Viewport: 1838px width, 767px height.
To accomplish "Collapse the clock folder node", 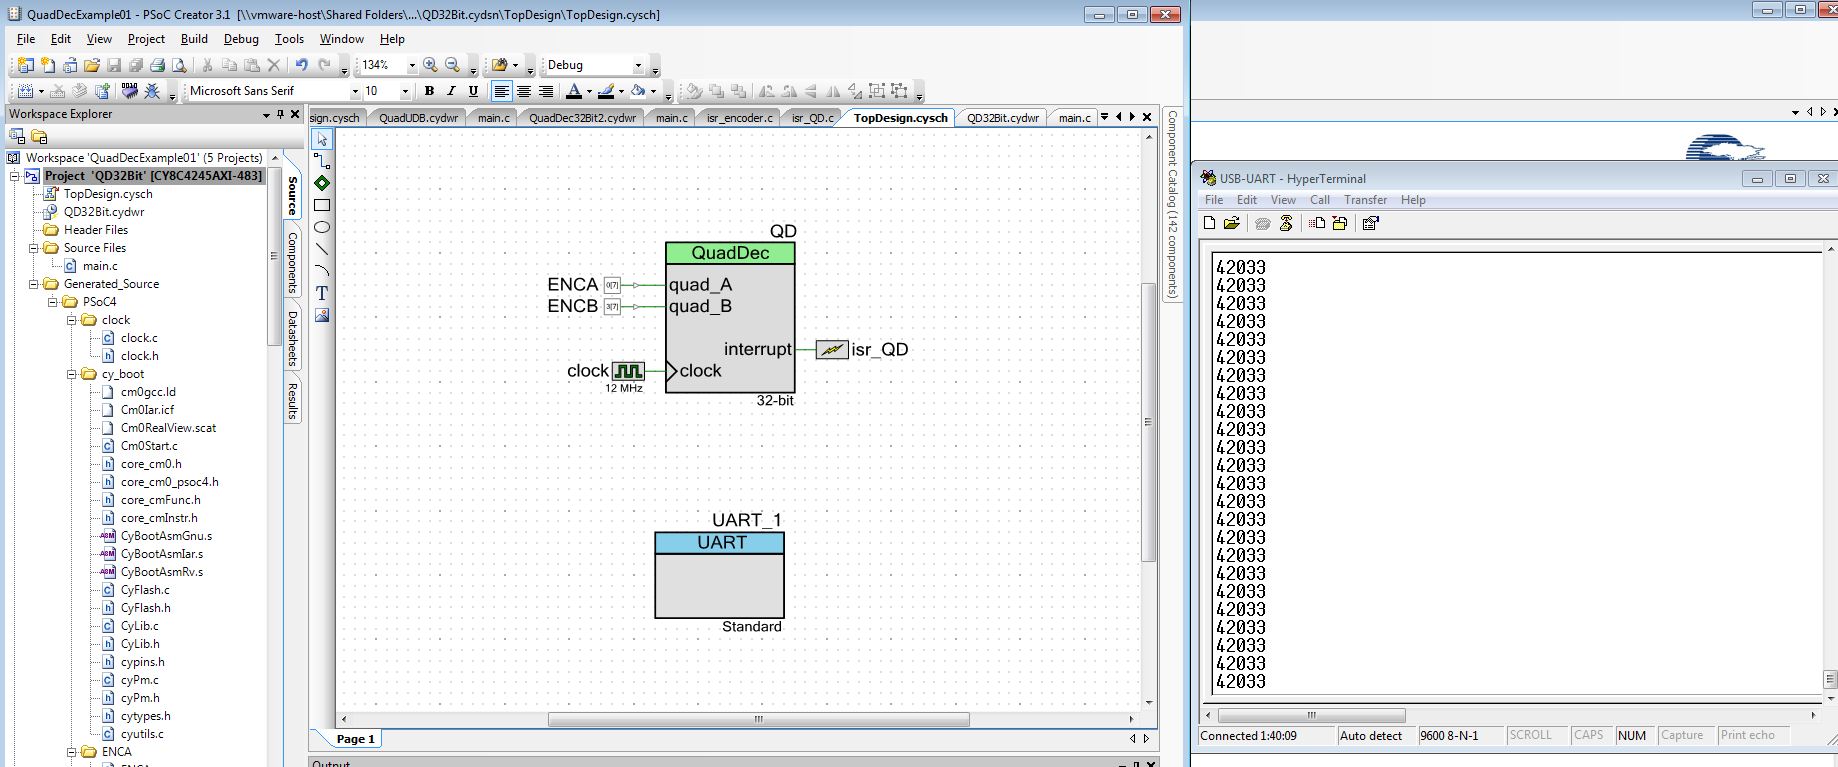I will pyautogui.click(x=71, y=320).
